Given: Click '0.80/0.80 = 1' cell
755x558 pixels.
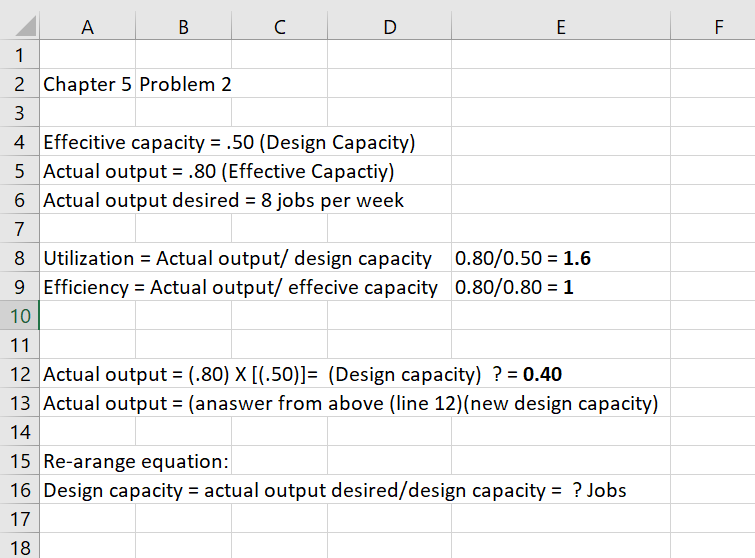Looking at the screenshot, I should pos(561,287).
